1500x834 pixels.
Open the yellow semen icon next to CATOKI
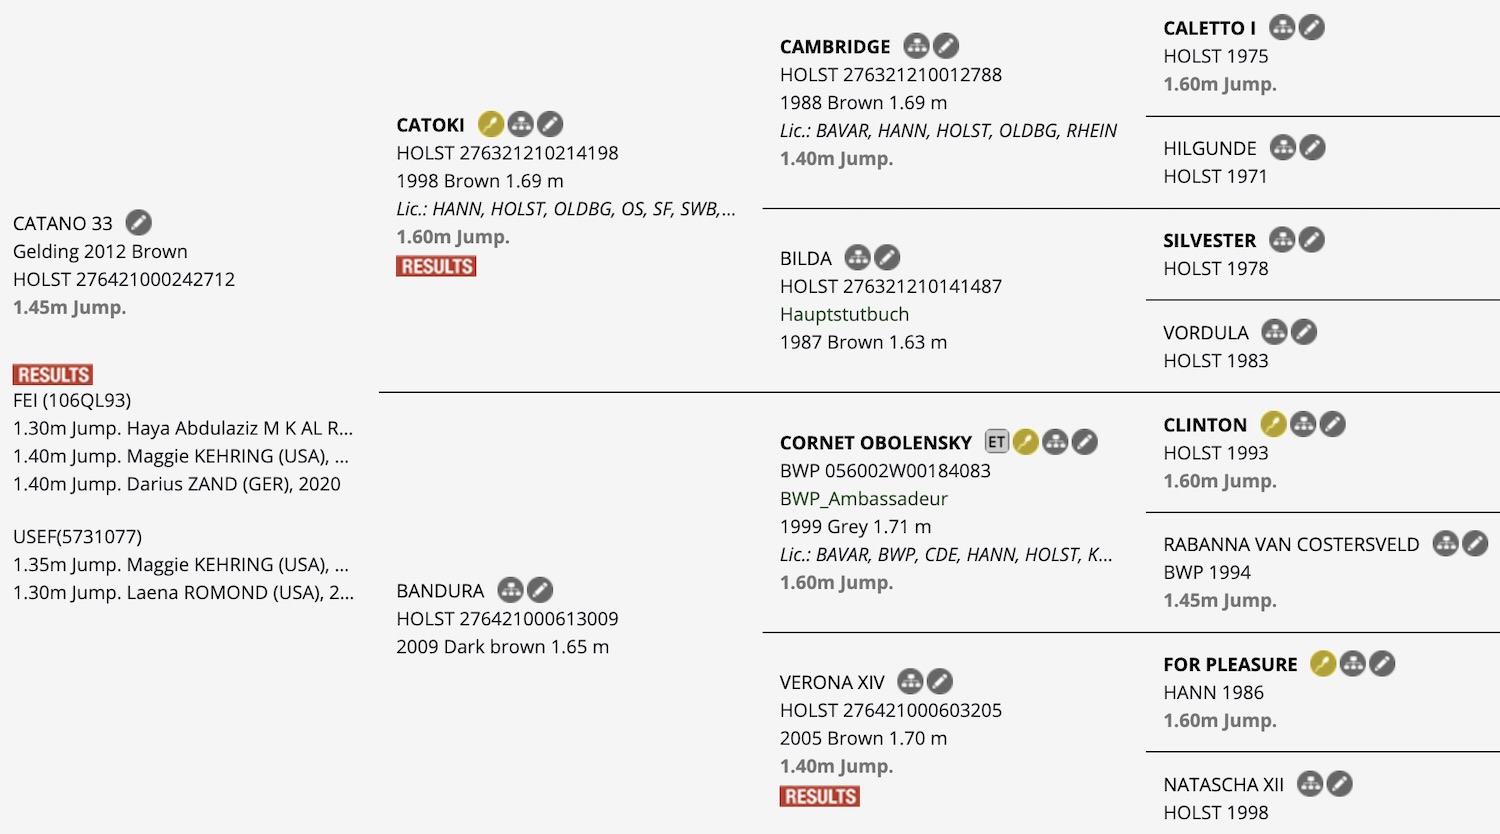(x=491, y=124)
